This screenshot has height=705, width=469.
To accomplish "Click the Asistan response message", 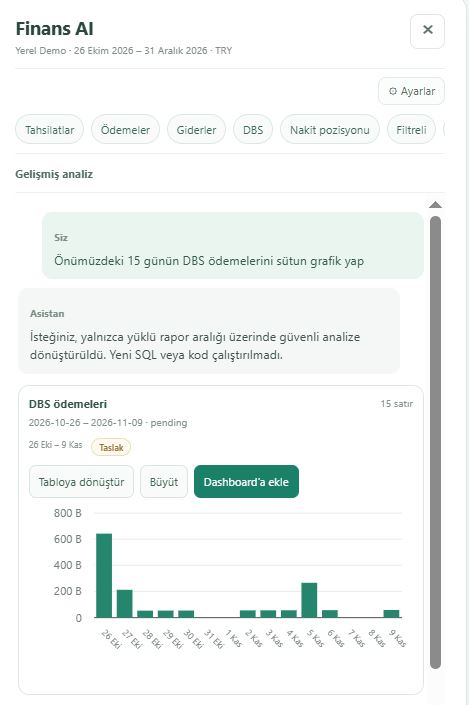I will click(x=209, y=331).
